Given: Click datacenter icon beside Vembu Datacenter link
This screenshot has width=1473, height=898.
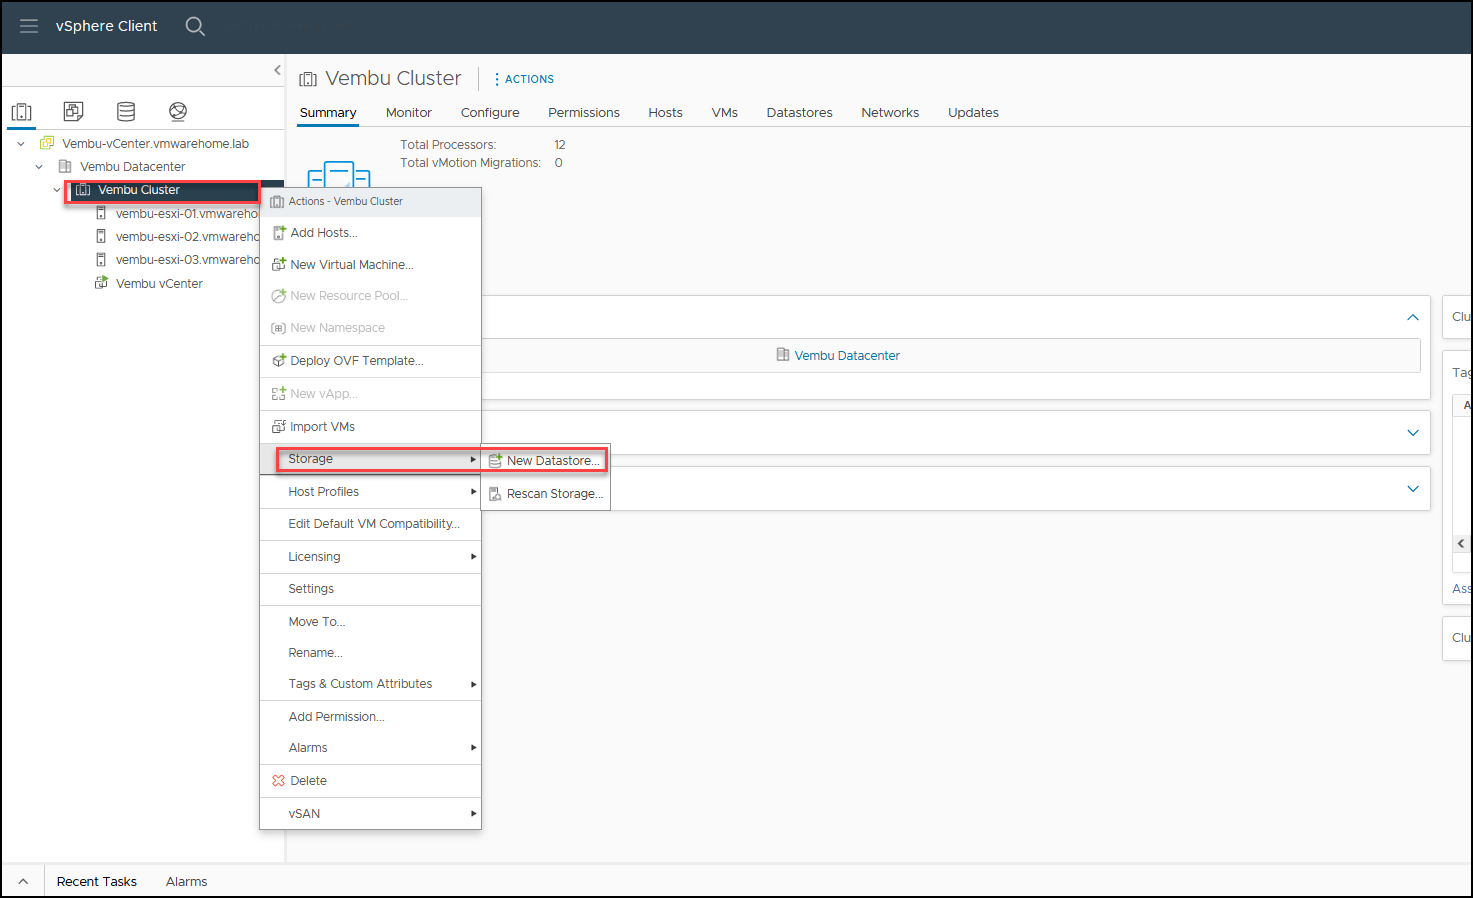Looking at the screenshot, I should pyautogui.click(x=783, y=355).
